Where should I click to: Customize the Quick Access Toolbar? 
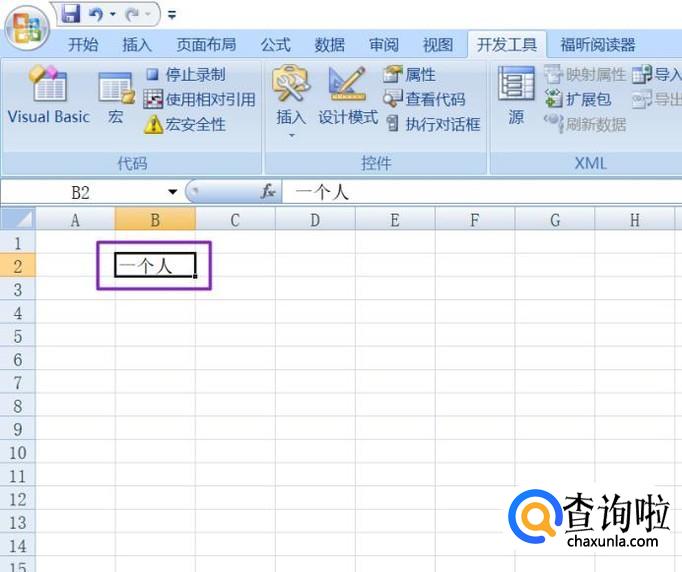(172, 15)
